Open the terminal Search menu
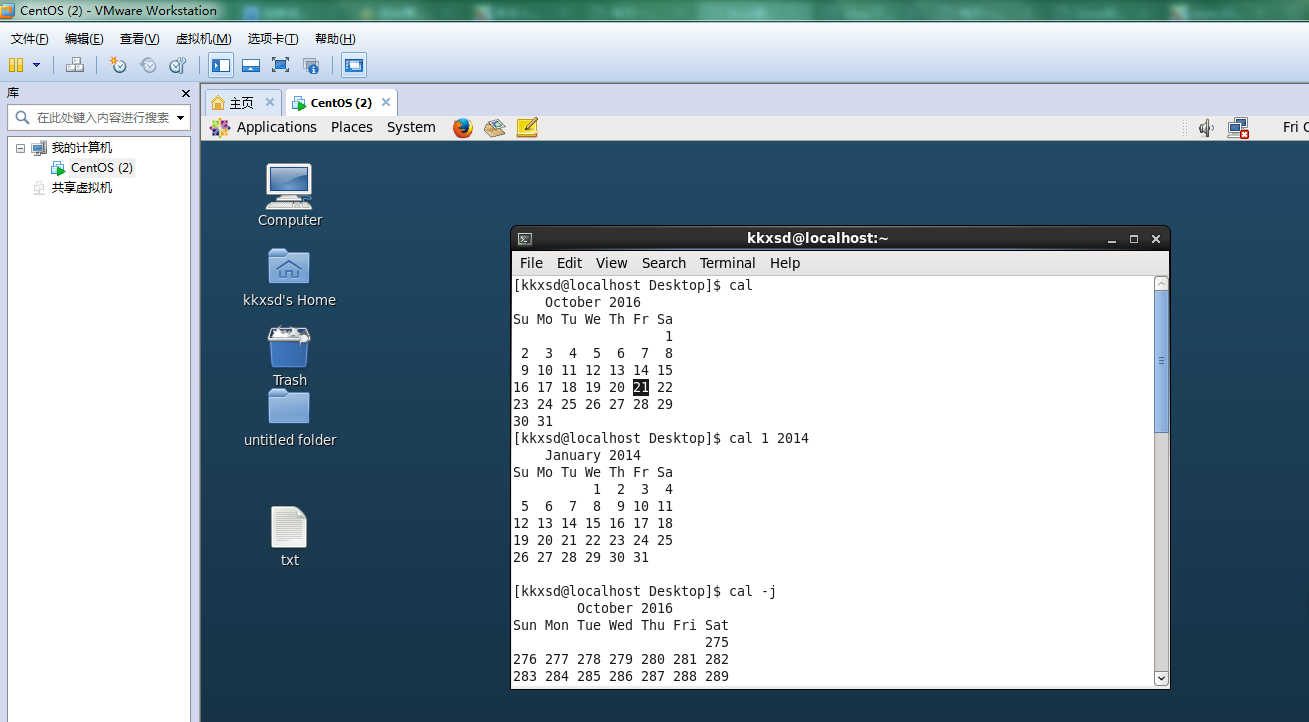 point(664,263)
